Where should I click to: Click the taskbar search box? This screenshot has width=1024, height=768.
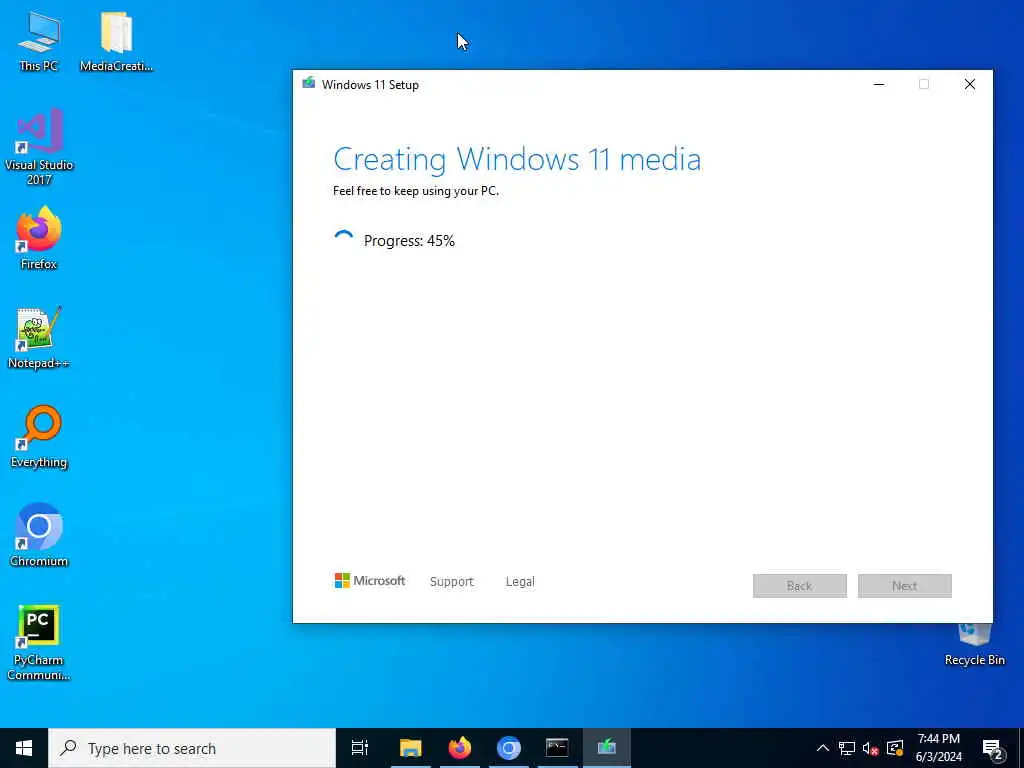[x=192, y=748]
